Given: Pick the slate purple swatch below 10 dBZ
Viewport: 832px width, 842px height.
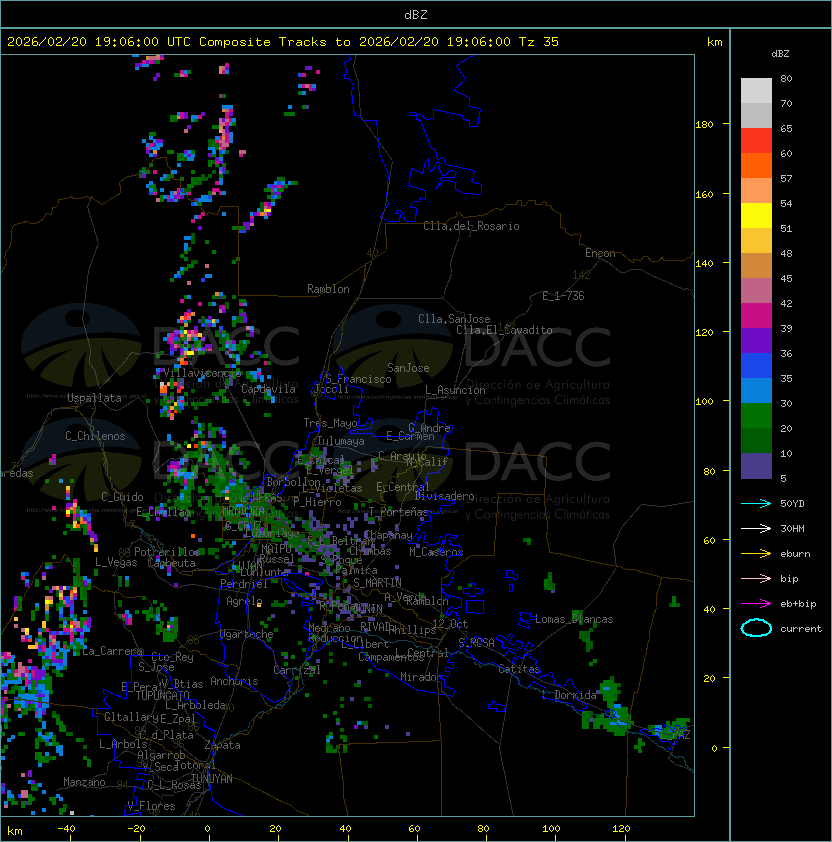Looking at the screenshot, I should coord(756,466).
